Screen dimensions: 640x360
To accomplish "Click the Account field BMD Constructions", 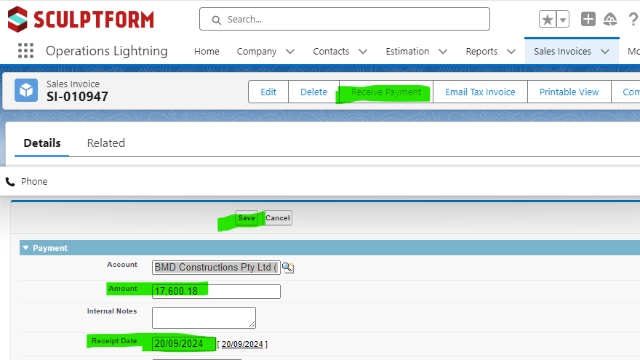I will coord(216,267).
